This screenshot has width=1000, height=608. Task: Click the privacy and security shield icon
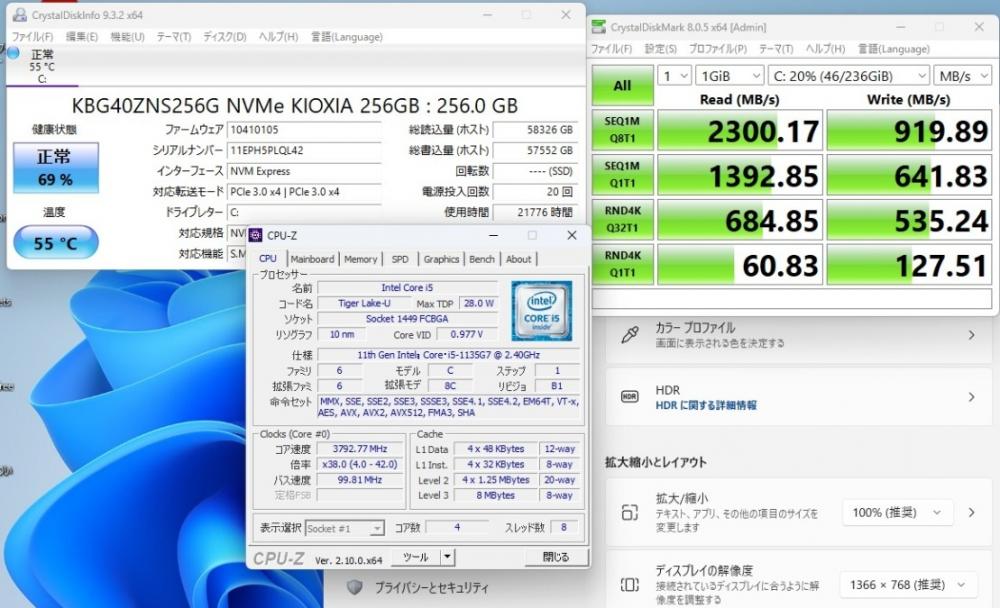[355, 587]
